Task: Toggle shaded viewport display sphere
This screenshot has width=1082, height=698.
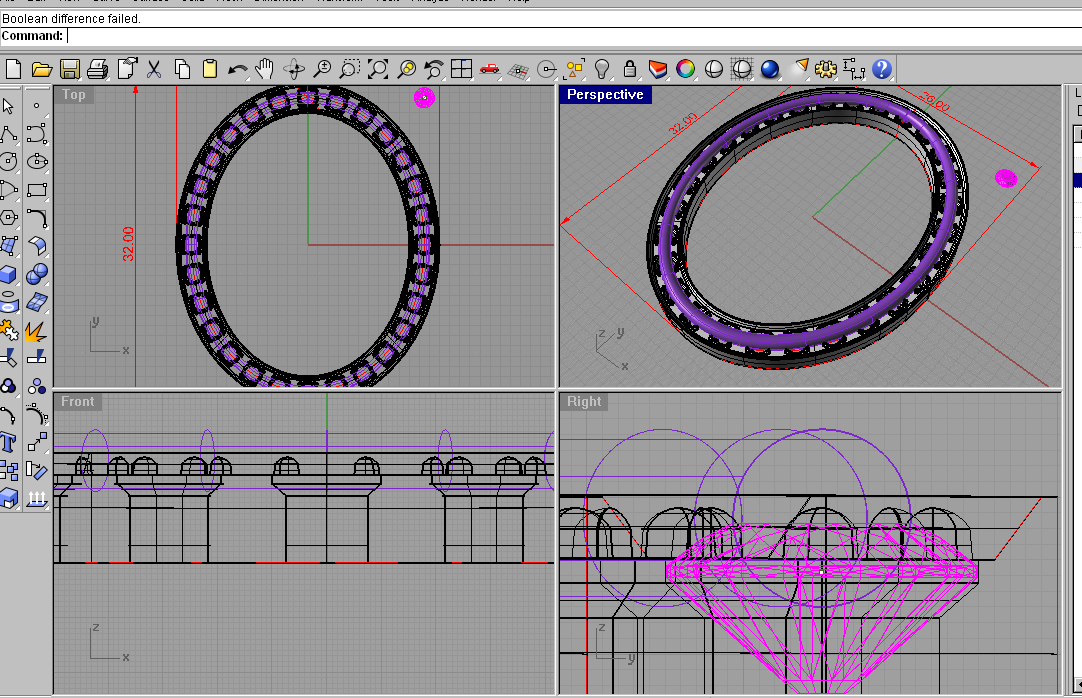Action: (x=714, y=69)
